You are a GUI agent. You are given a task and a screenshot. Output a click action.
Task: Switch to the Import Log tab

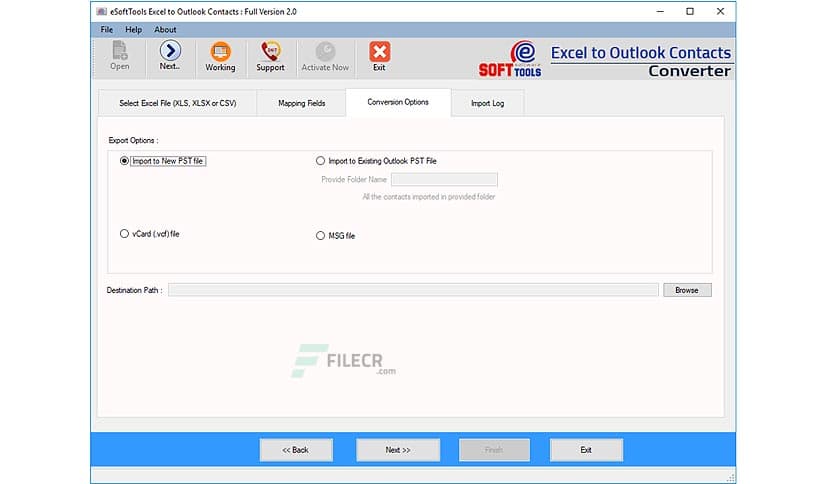point(487,103)
